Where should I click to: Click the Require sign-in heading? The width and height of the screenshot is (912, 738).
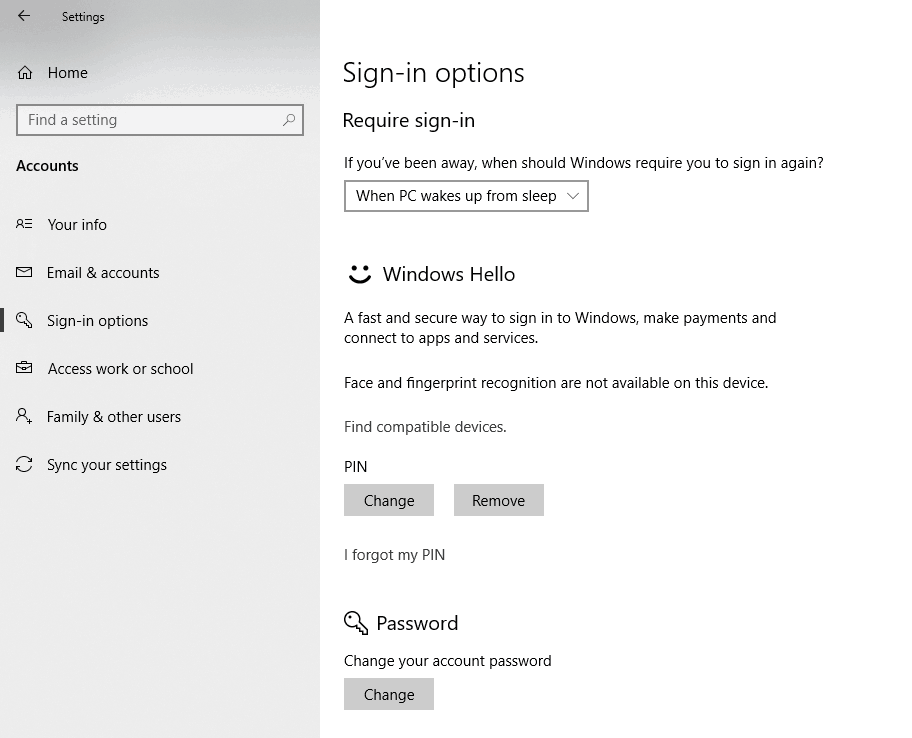409,121
